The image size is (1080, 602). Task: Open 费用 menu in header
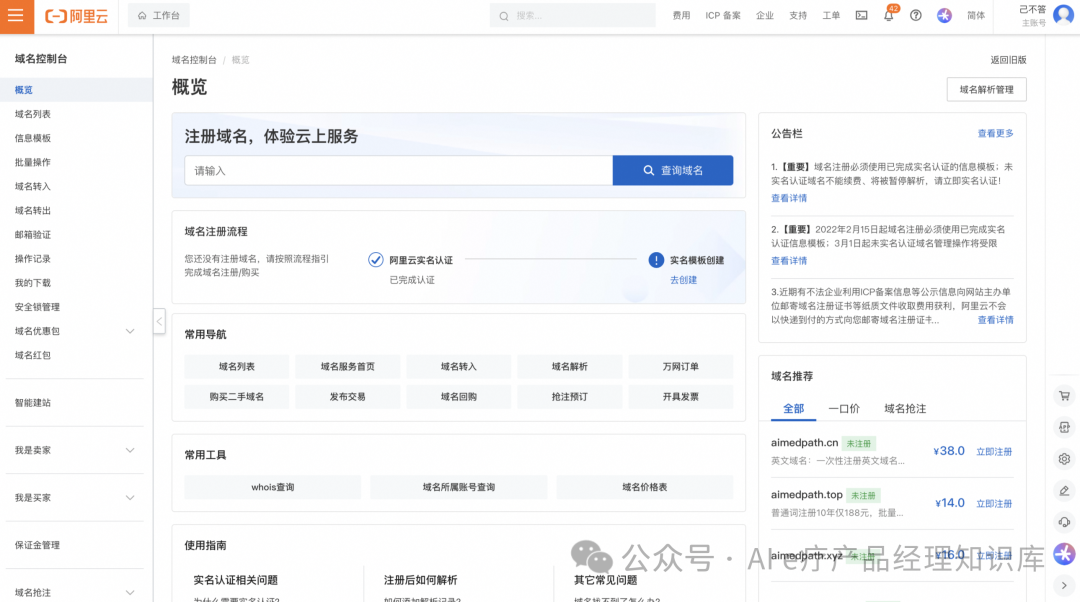681,15
